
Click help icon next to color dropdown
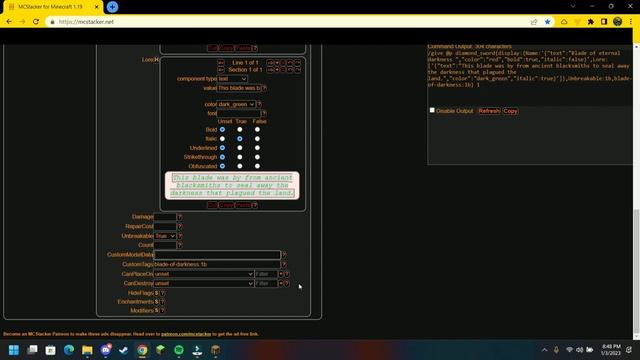(x=259, y=104)
